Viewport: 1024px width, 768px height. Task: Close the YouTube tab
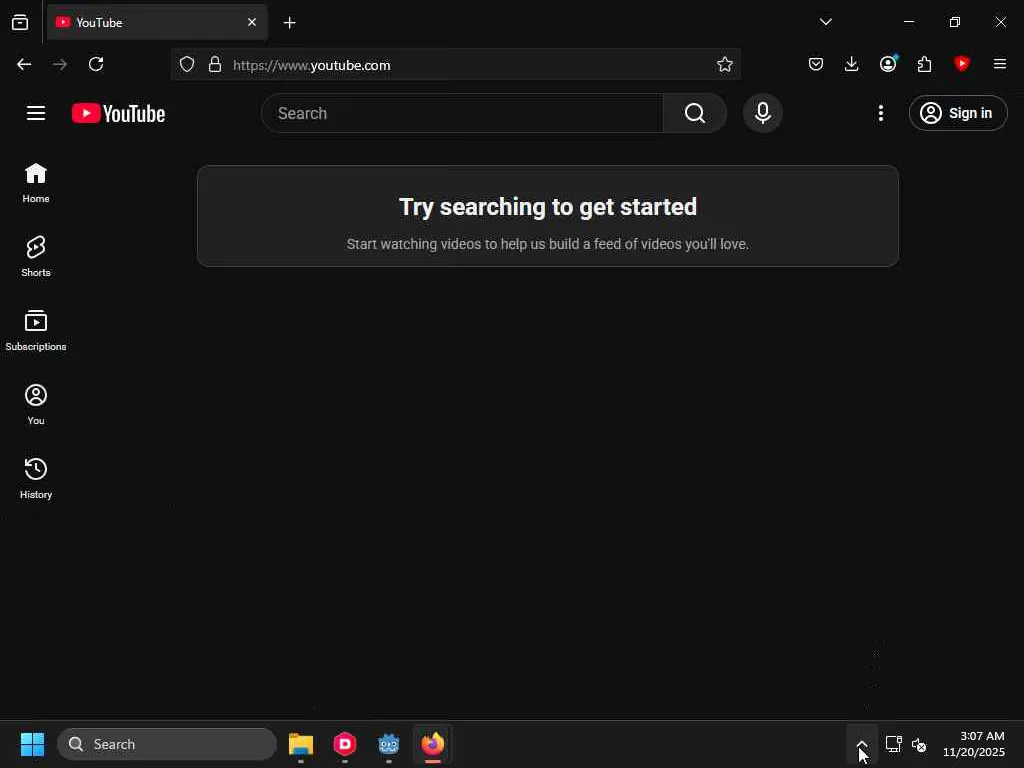252,22
